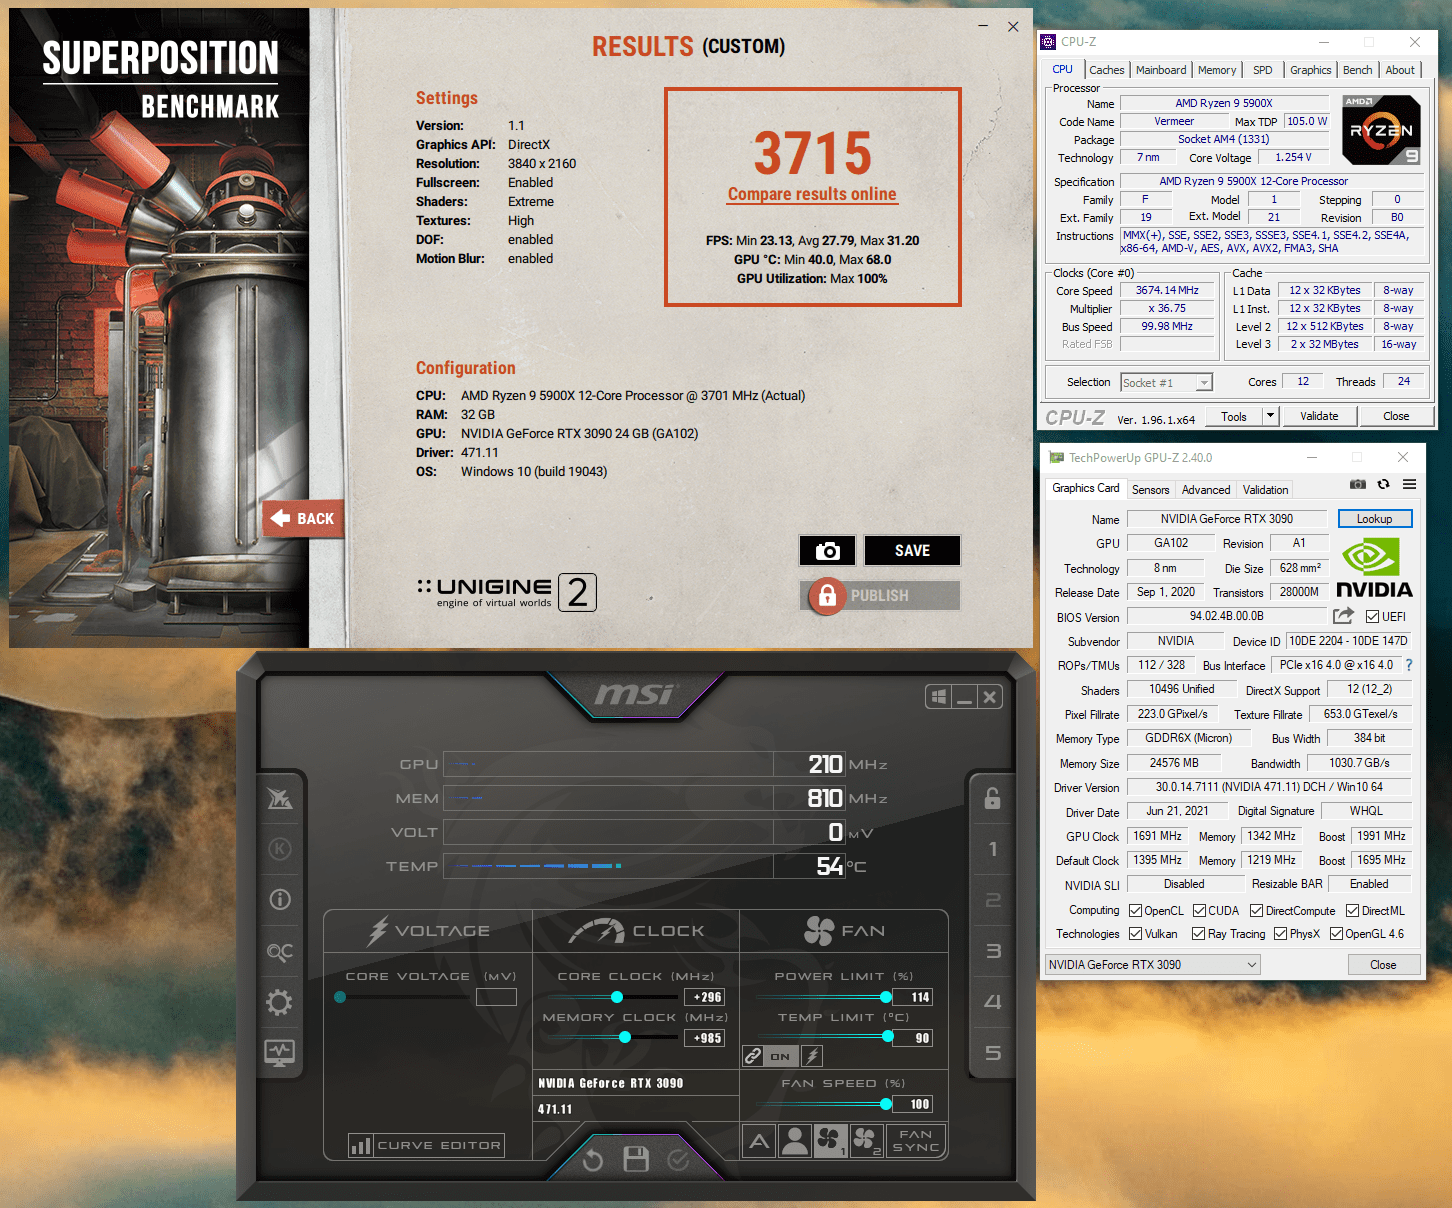Open the Curve Editor in Afterburner
Viewport: 1452px width, 1208px height.
coord(426,1145)
